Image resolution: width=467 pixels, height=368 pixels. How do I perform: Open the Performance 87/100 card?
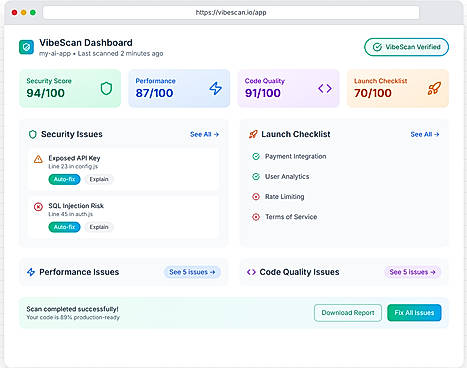pos(179,88)
